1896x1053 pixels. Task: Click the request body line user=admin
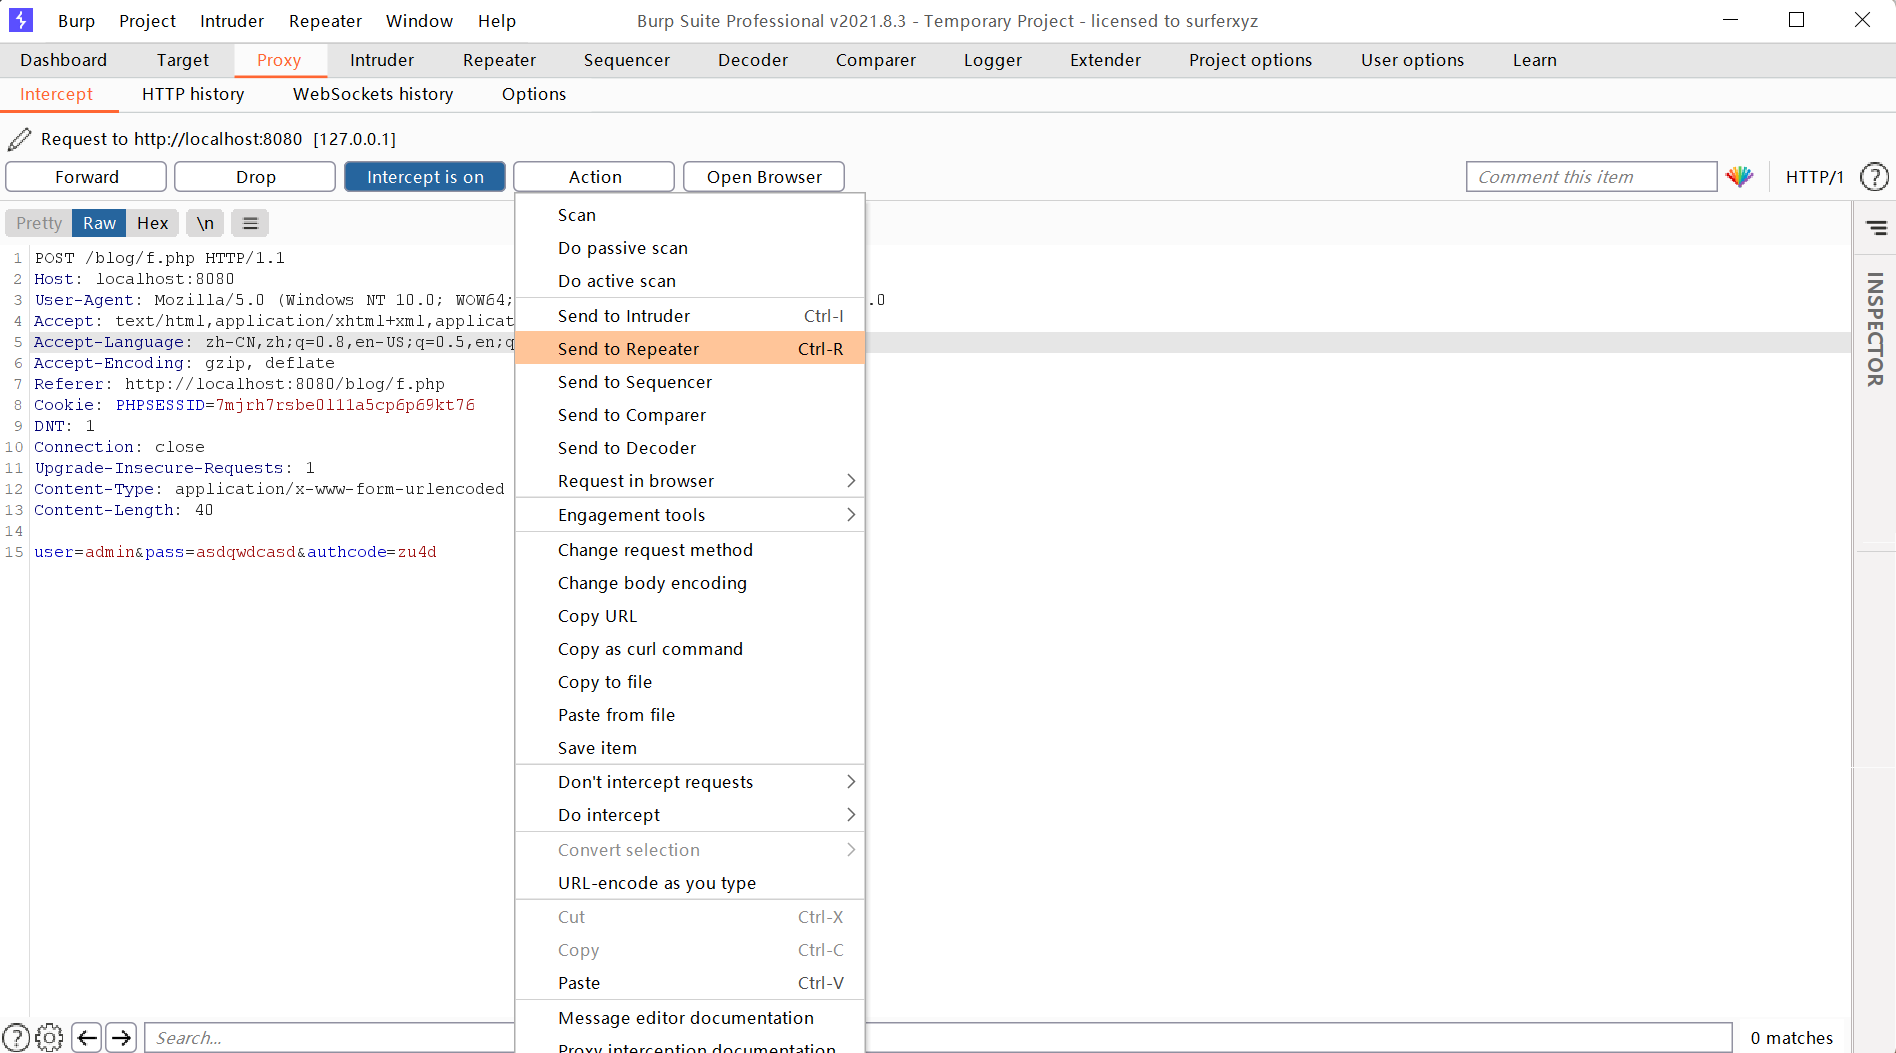pos(235,552)
